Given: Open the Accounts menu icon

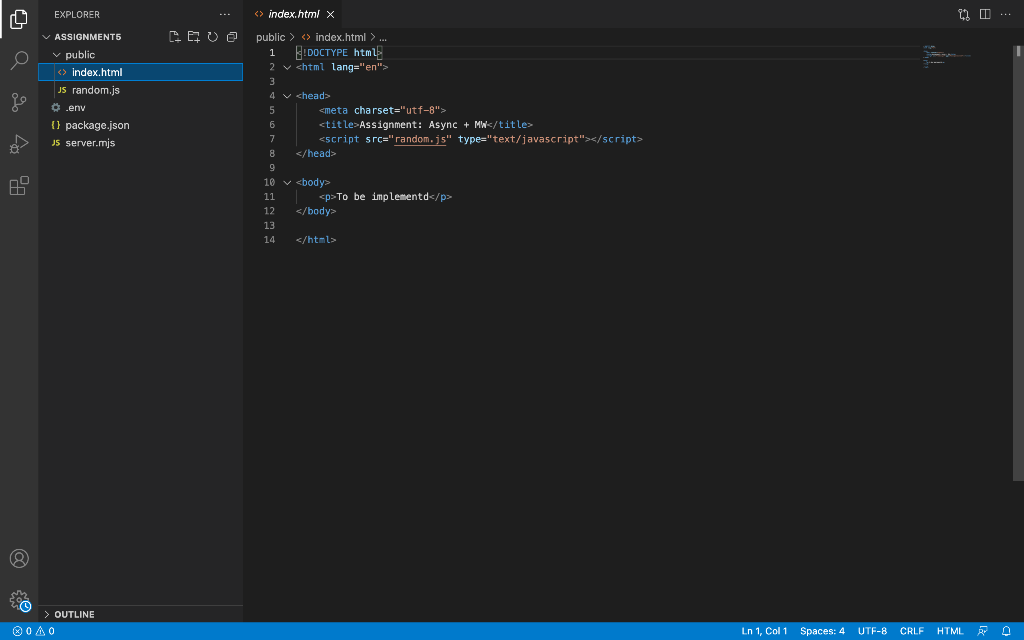Looking at the screenshot, I should tap(19, 558).
